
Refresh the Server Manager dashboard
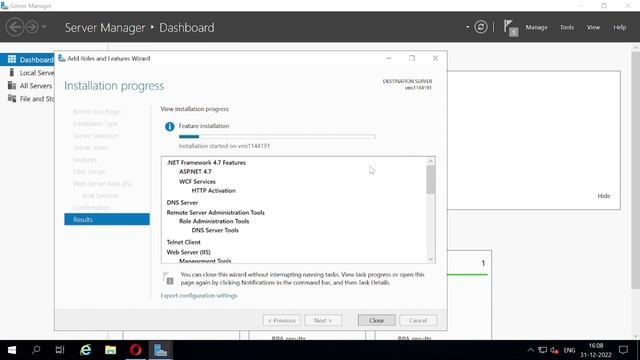point(481,27)
